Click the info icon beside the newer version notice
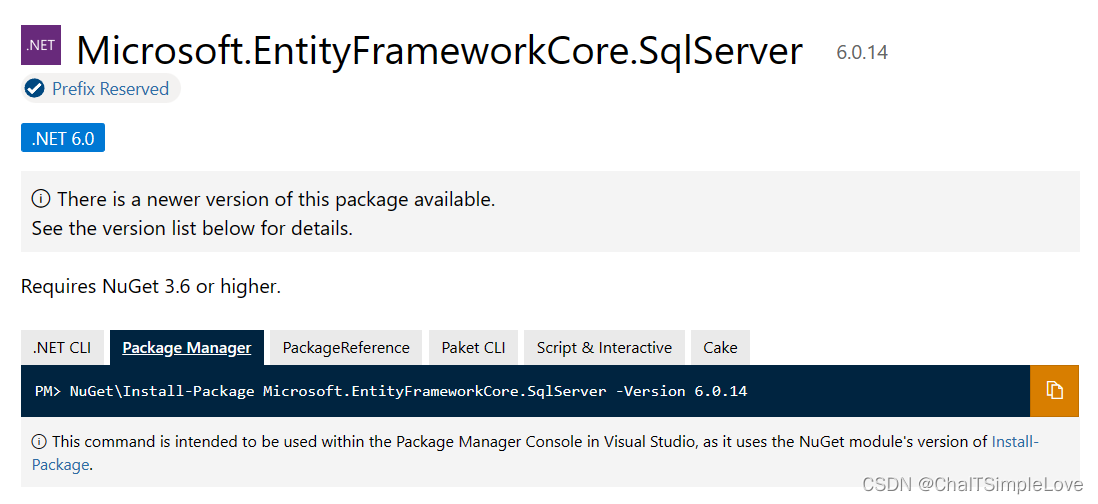This screenshot has height=504, width=1098. [41, 200]
